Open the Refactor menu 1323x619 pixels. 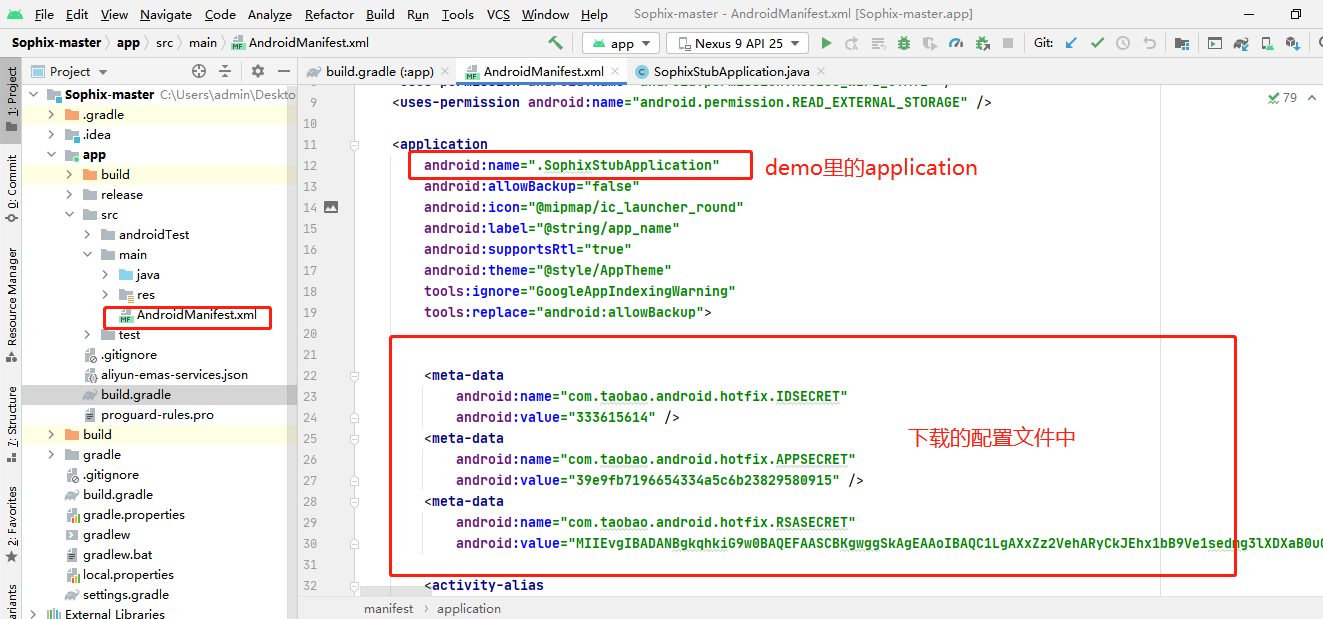click(329, 14)
